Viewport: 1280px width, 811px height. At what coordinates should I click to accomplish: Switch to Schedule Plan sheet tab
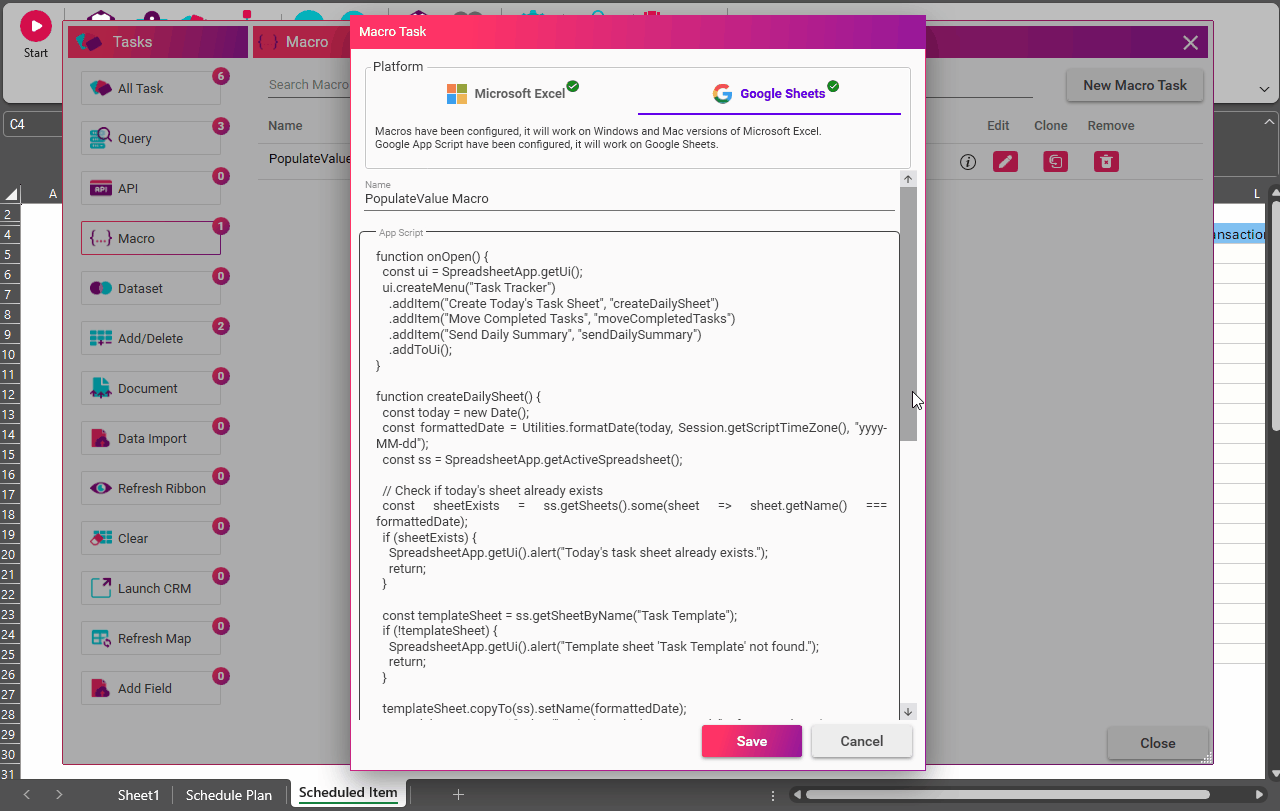click(x=229, y=795)
